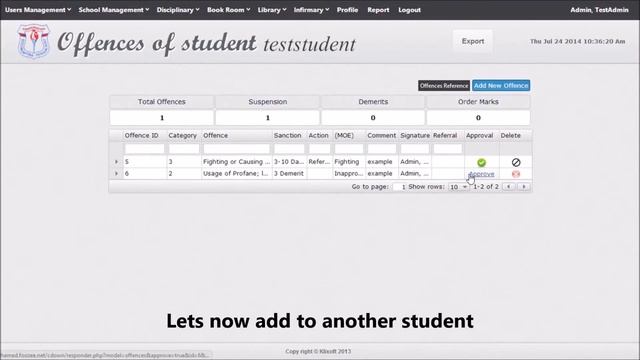The height and width of the screenshot is (360, 640).
Task: Open the Infirmary dropdown menu
Action: tap(311, 10)
